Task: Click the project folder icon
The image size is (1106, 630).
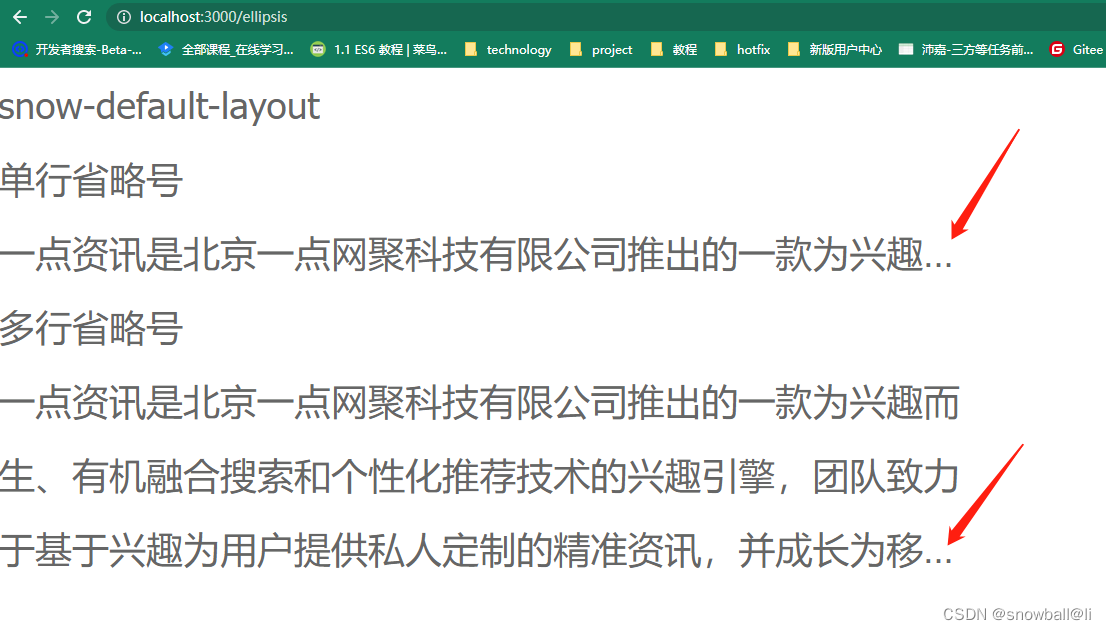Action: pos(576,49)
